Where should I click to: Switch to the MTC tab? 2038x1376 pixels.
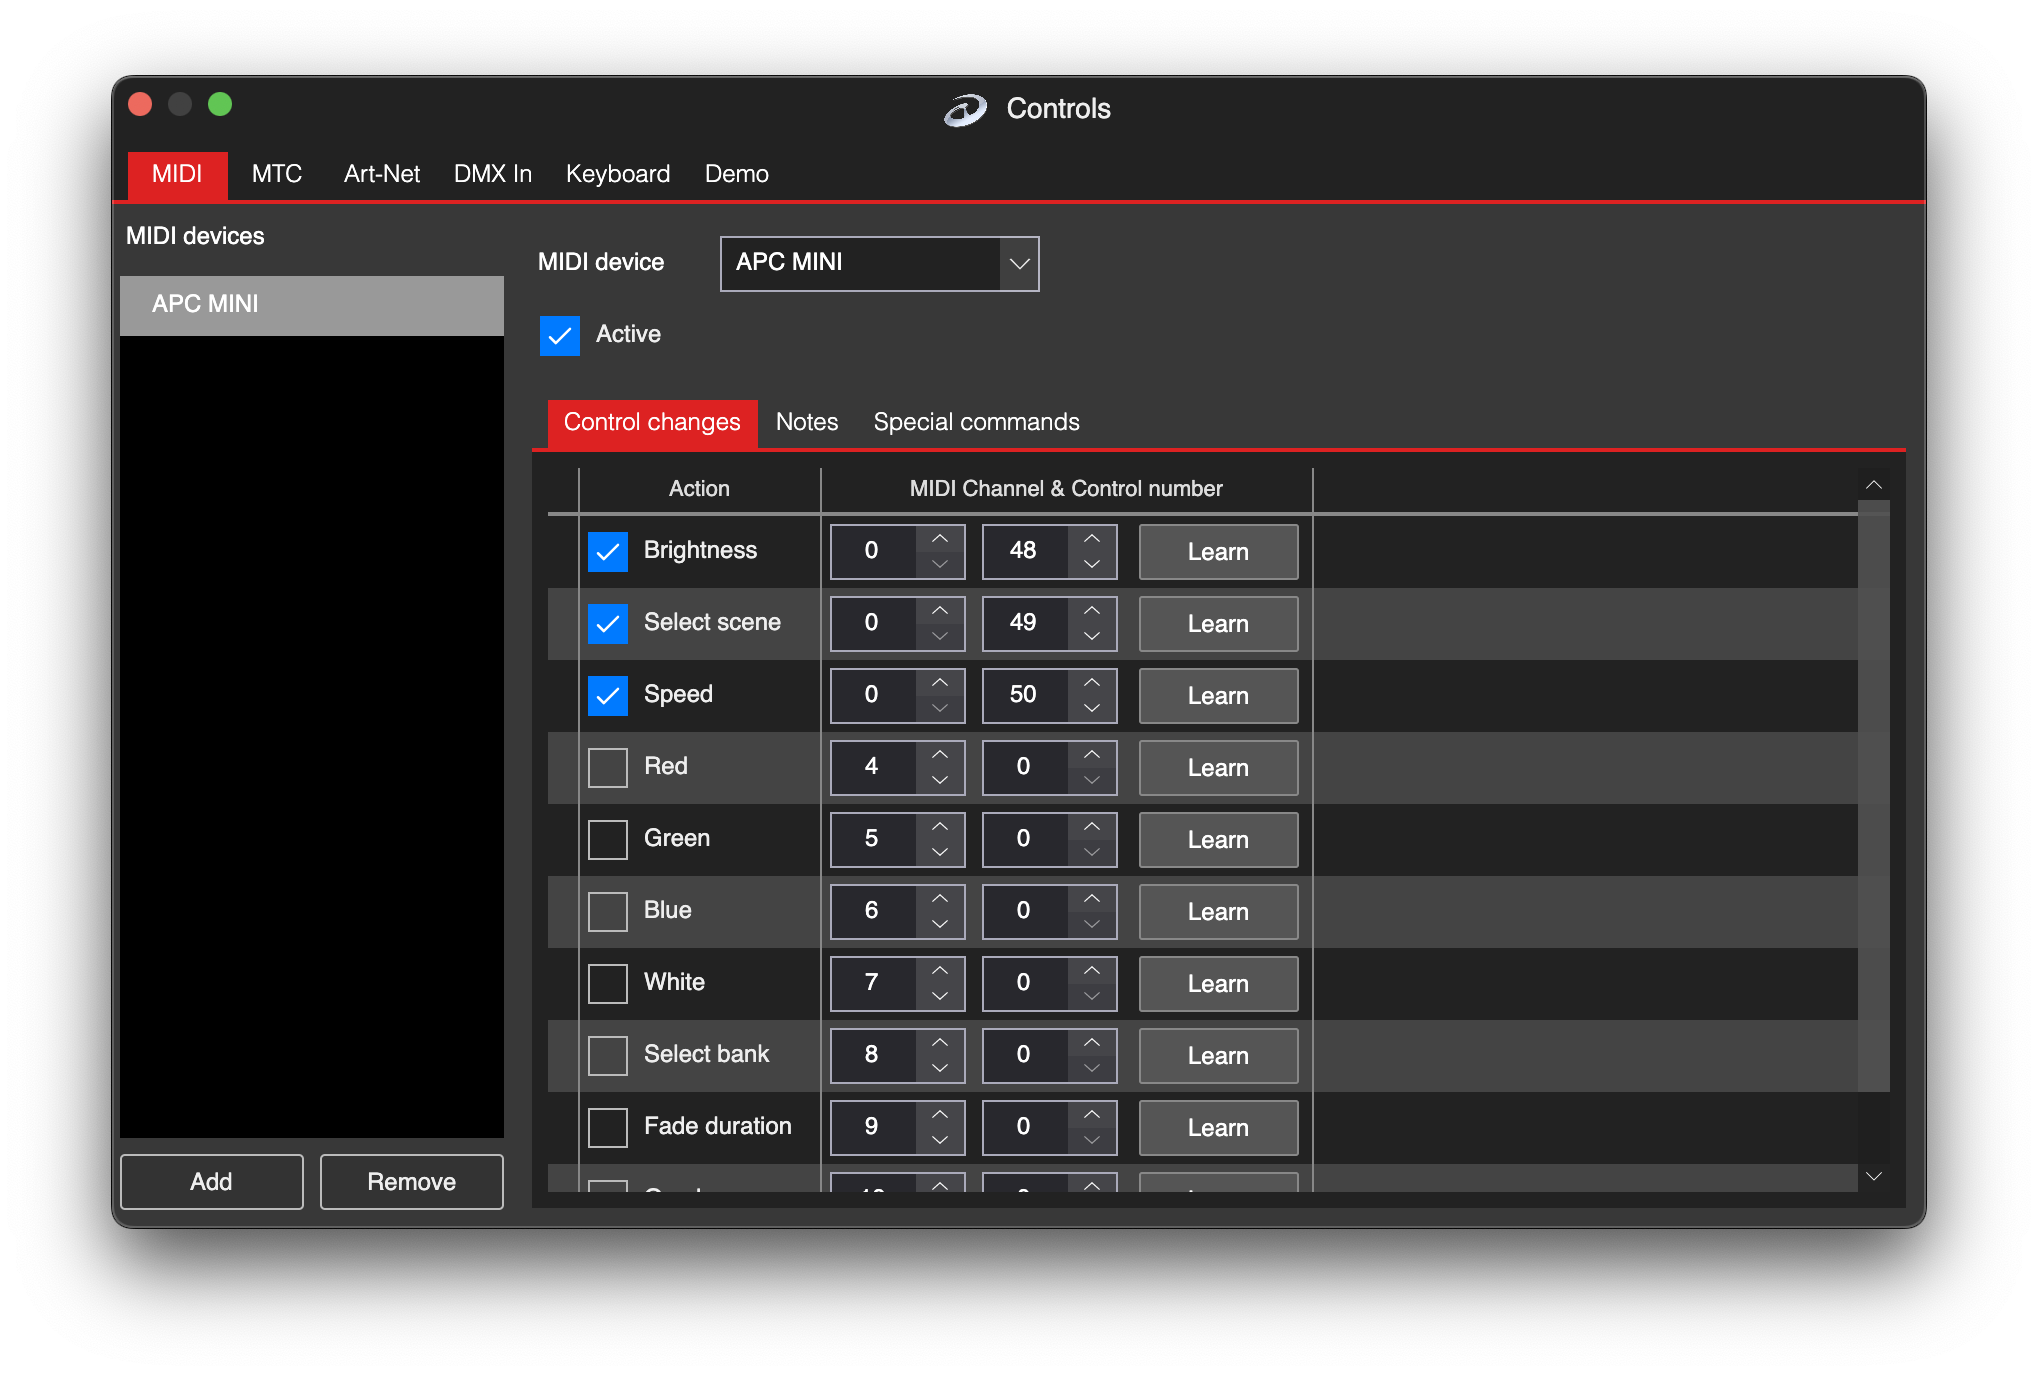pos(277,174)
